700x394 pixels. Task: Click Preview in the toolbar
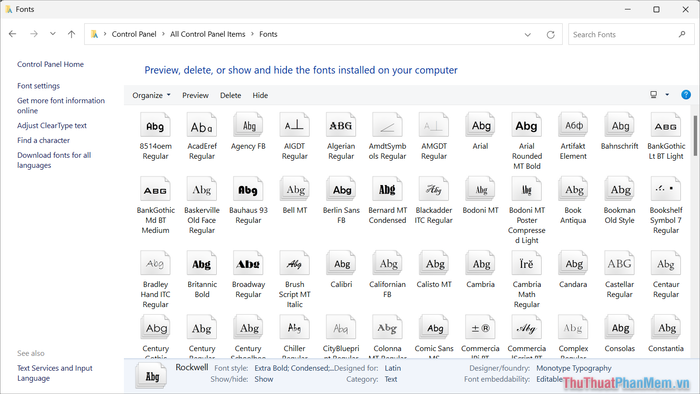click(x=195, y=95)
